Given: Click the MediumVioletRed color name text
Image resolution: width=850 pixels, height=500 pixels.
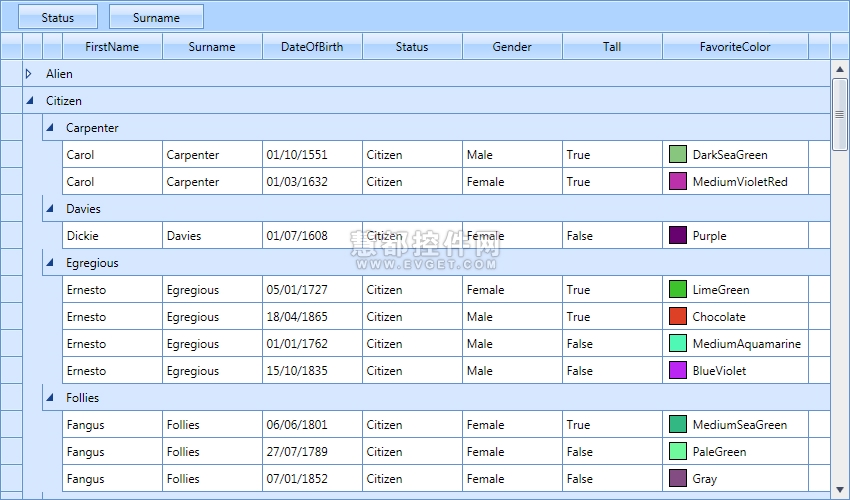Looking at the screenshot, I should 740,182.
